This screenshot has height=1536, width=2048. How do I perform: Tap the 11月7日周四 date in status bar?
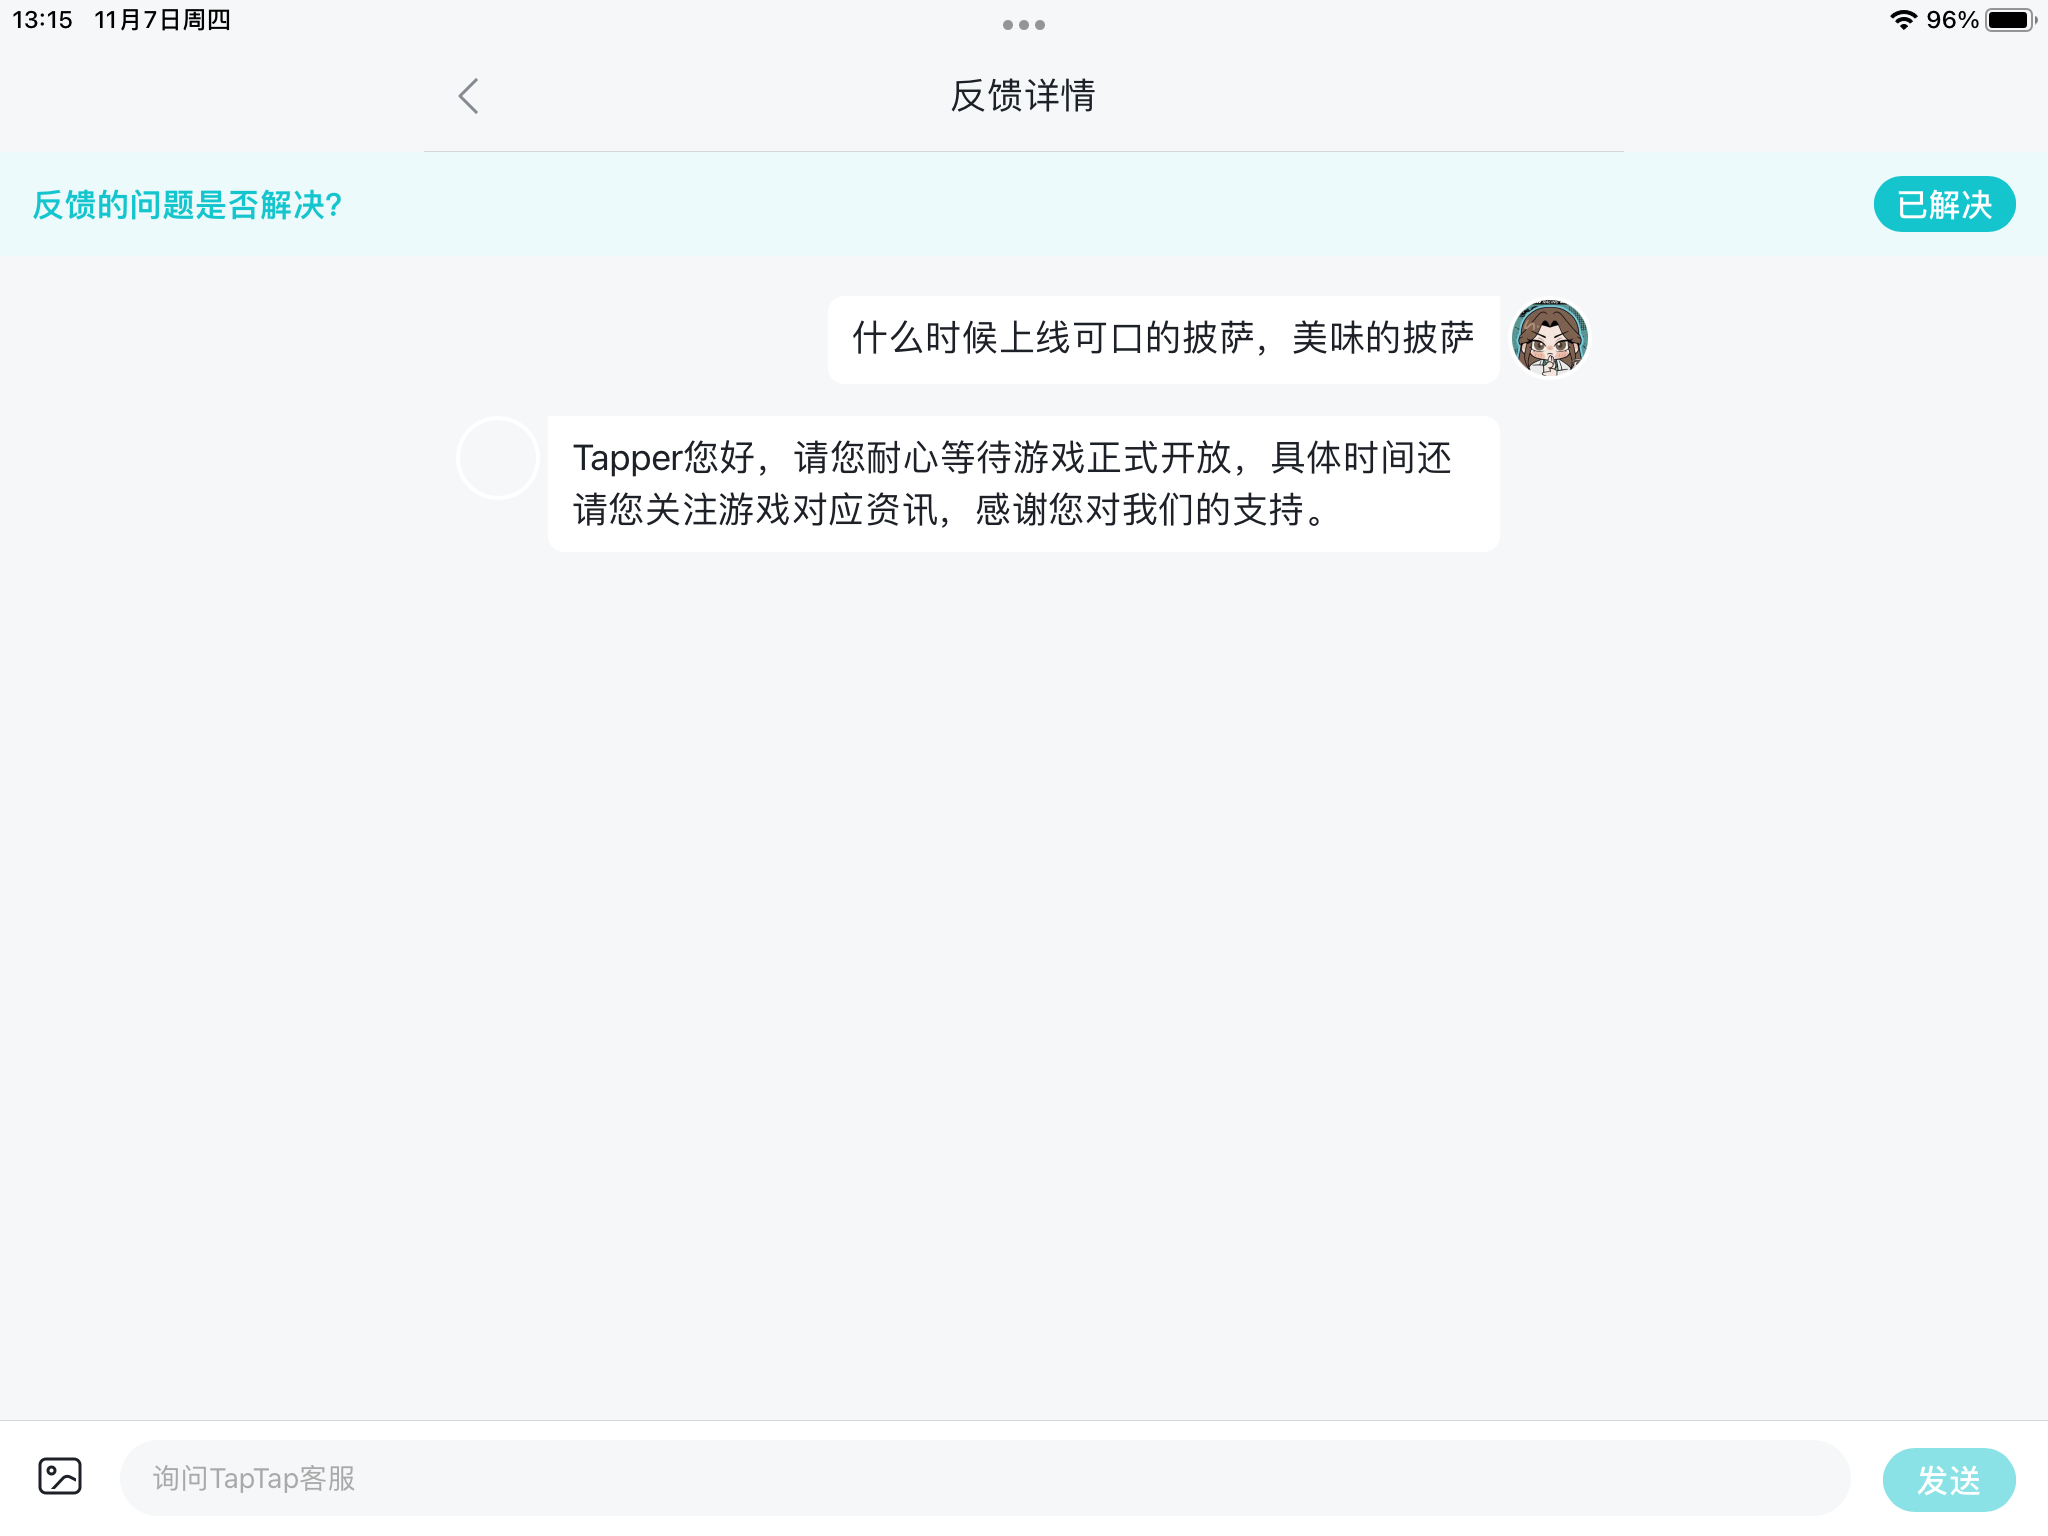(162, 20)
